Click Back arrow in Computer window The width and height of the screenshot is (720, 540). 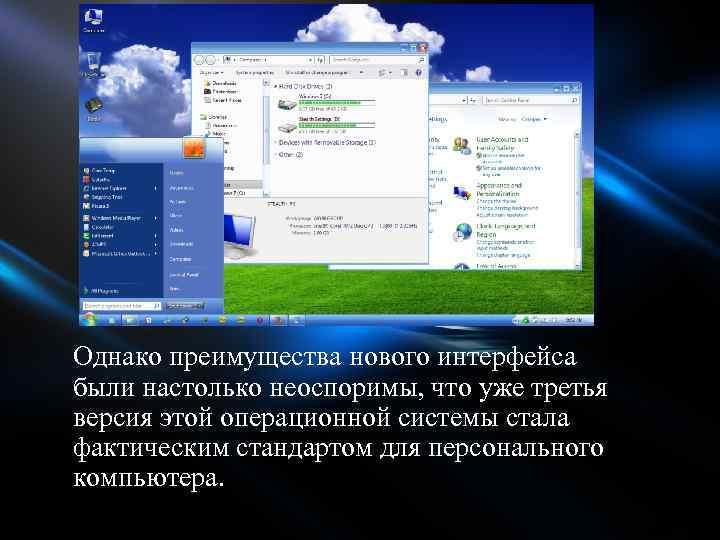click(x=199, y=60)
